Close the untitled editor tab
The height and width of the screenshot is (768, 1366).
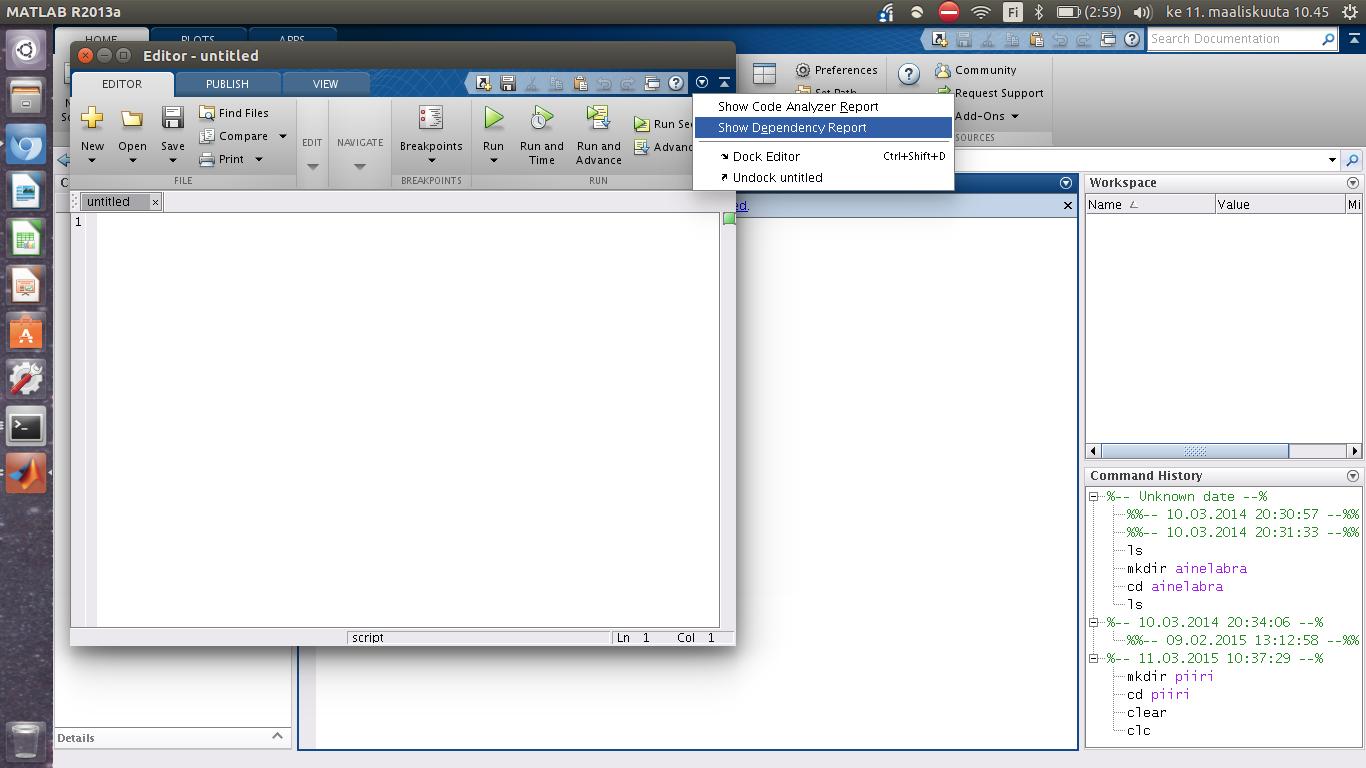click(155, 202)
